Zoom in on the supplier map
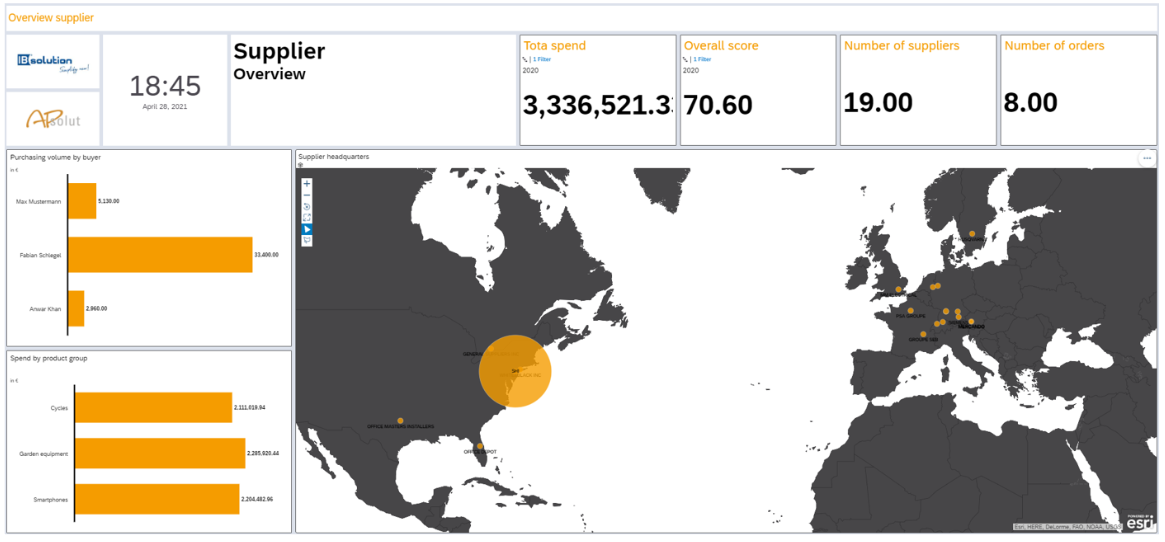Image resolution: width=1165 pixels, height=542 pixels. pyautogui.click(x=307, y=184)
